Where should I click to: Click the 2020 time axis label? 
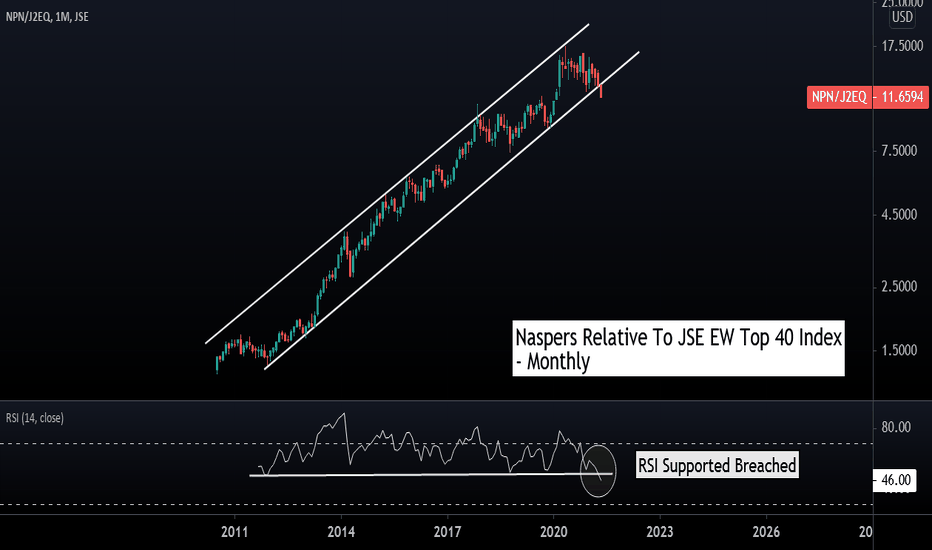(553, 532)
